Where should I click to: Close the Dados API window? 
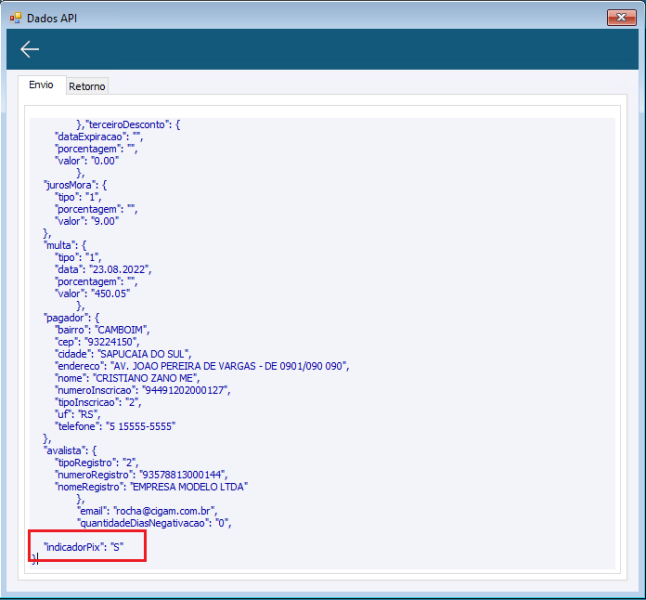pyautogui.click(x=621, y=17)
